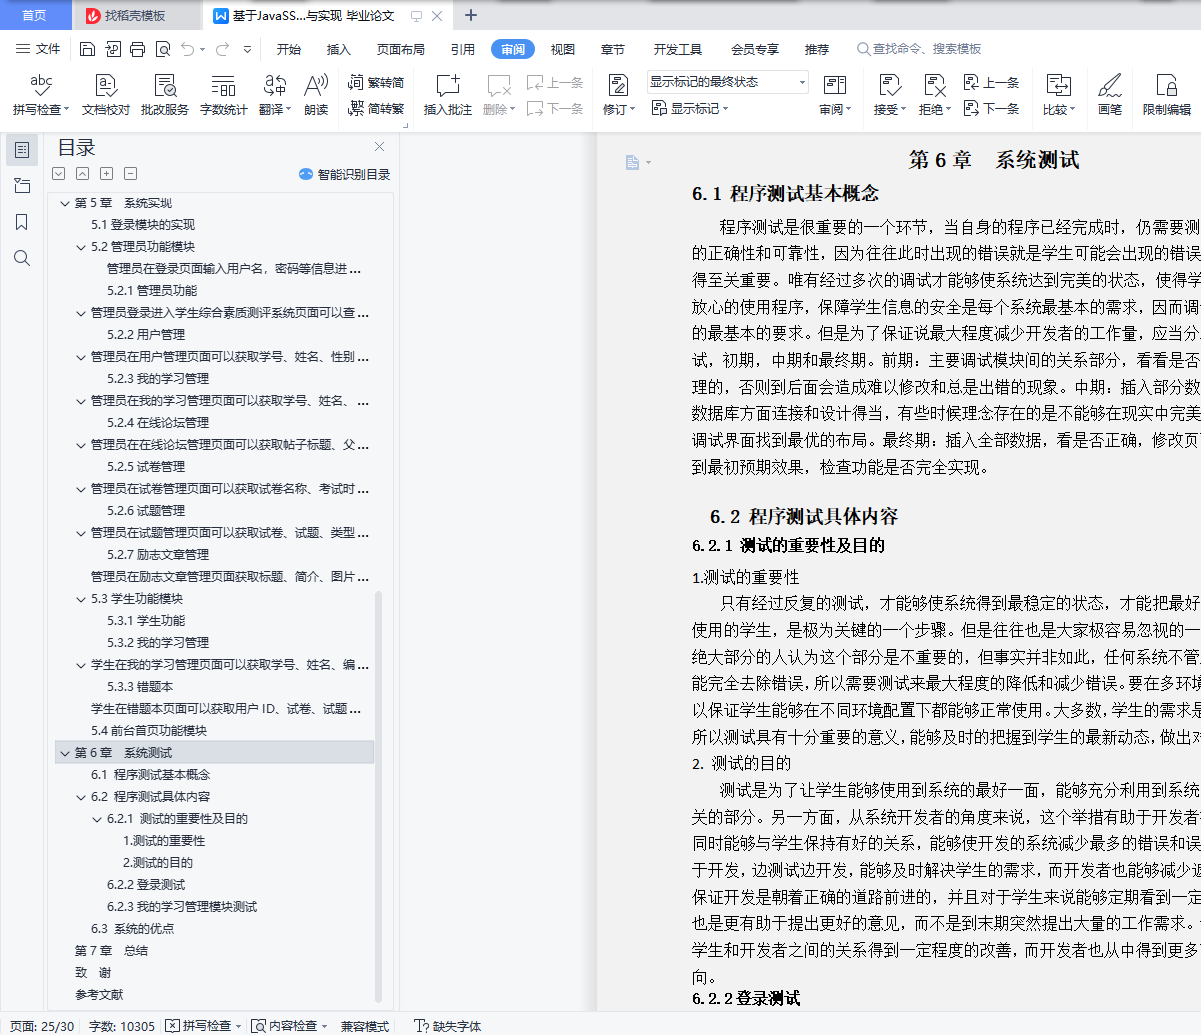
Task: Open 插入 ribbon tab
Action: pos(339,49)
